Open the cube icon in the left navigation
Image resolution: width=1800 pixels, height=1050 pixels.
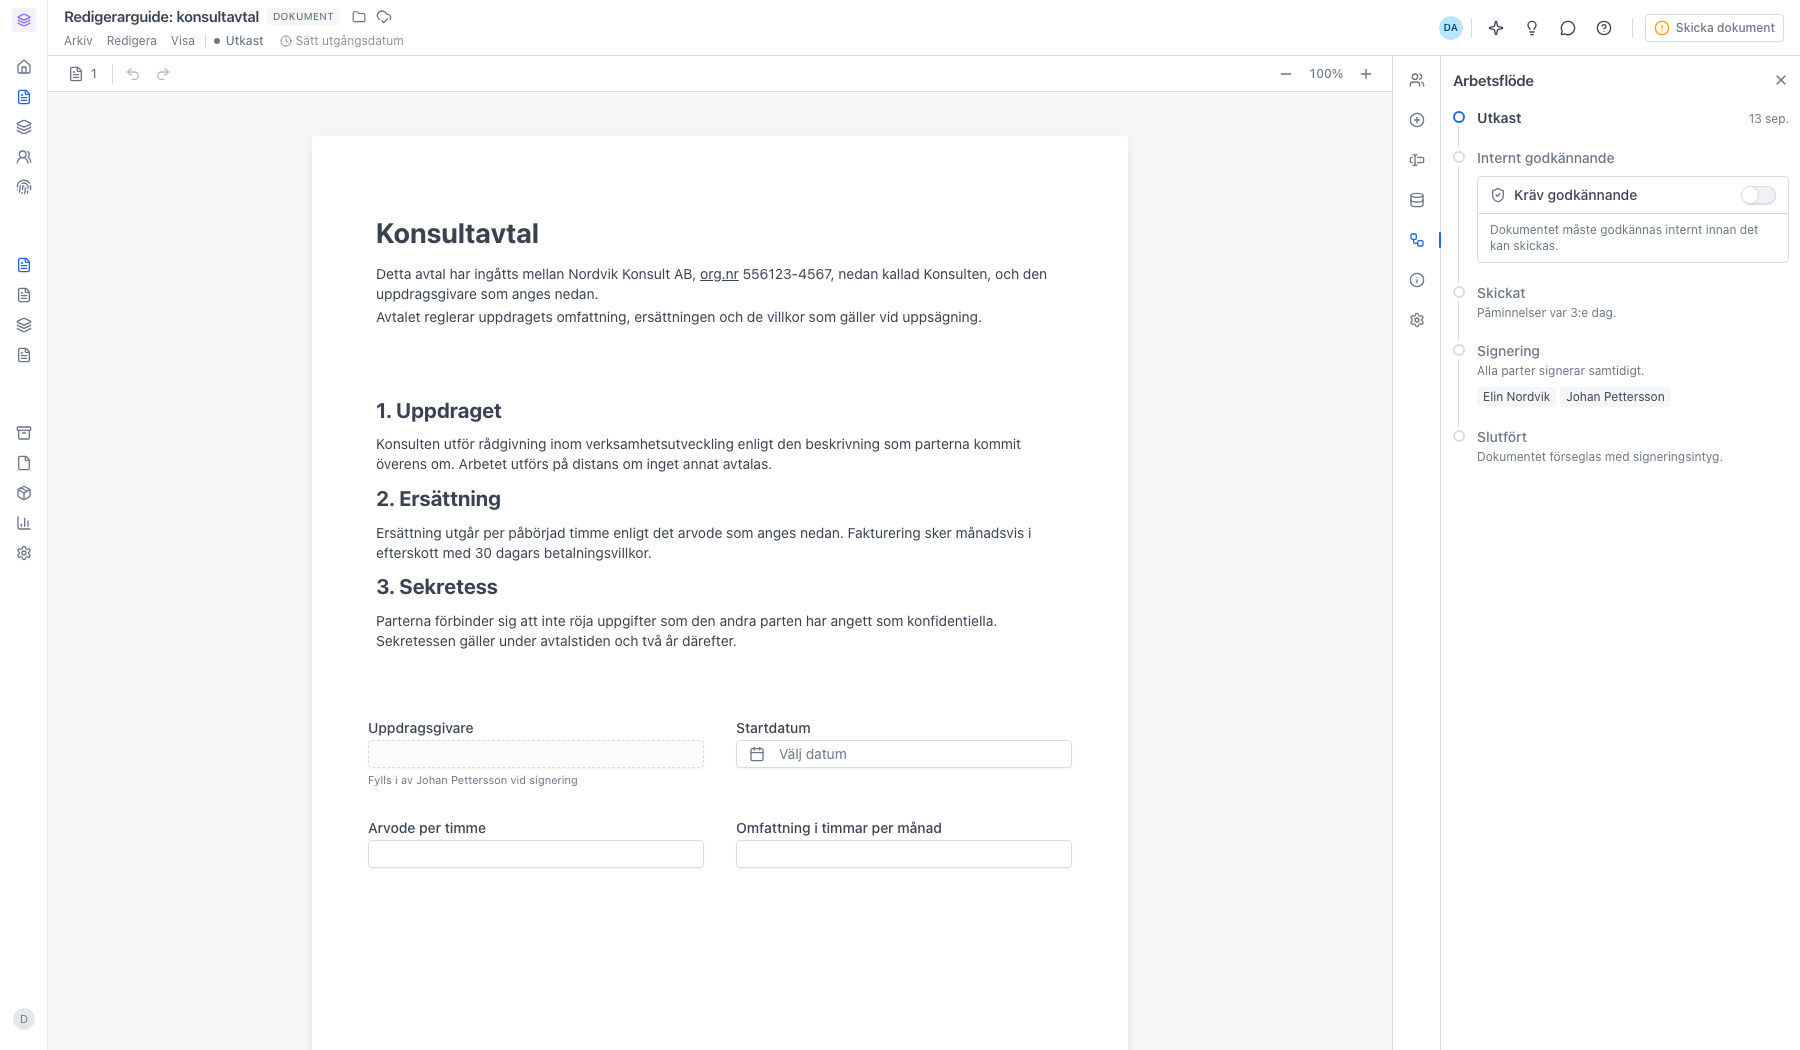[x=24, y=493]
